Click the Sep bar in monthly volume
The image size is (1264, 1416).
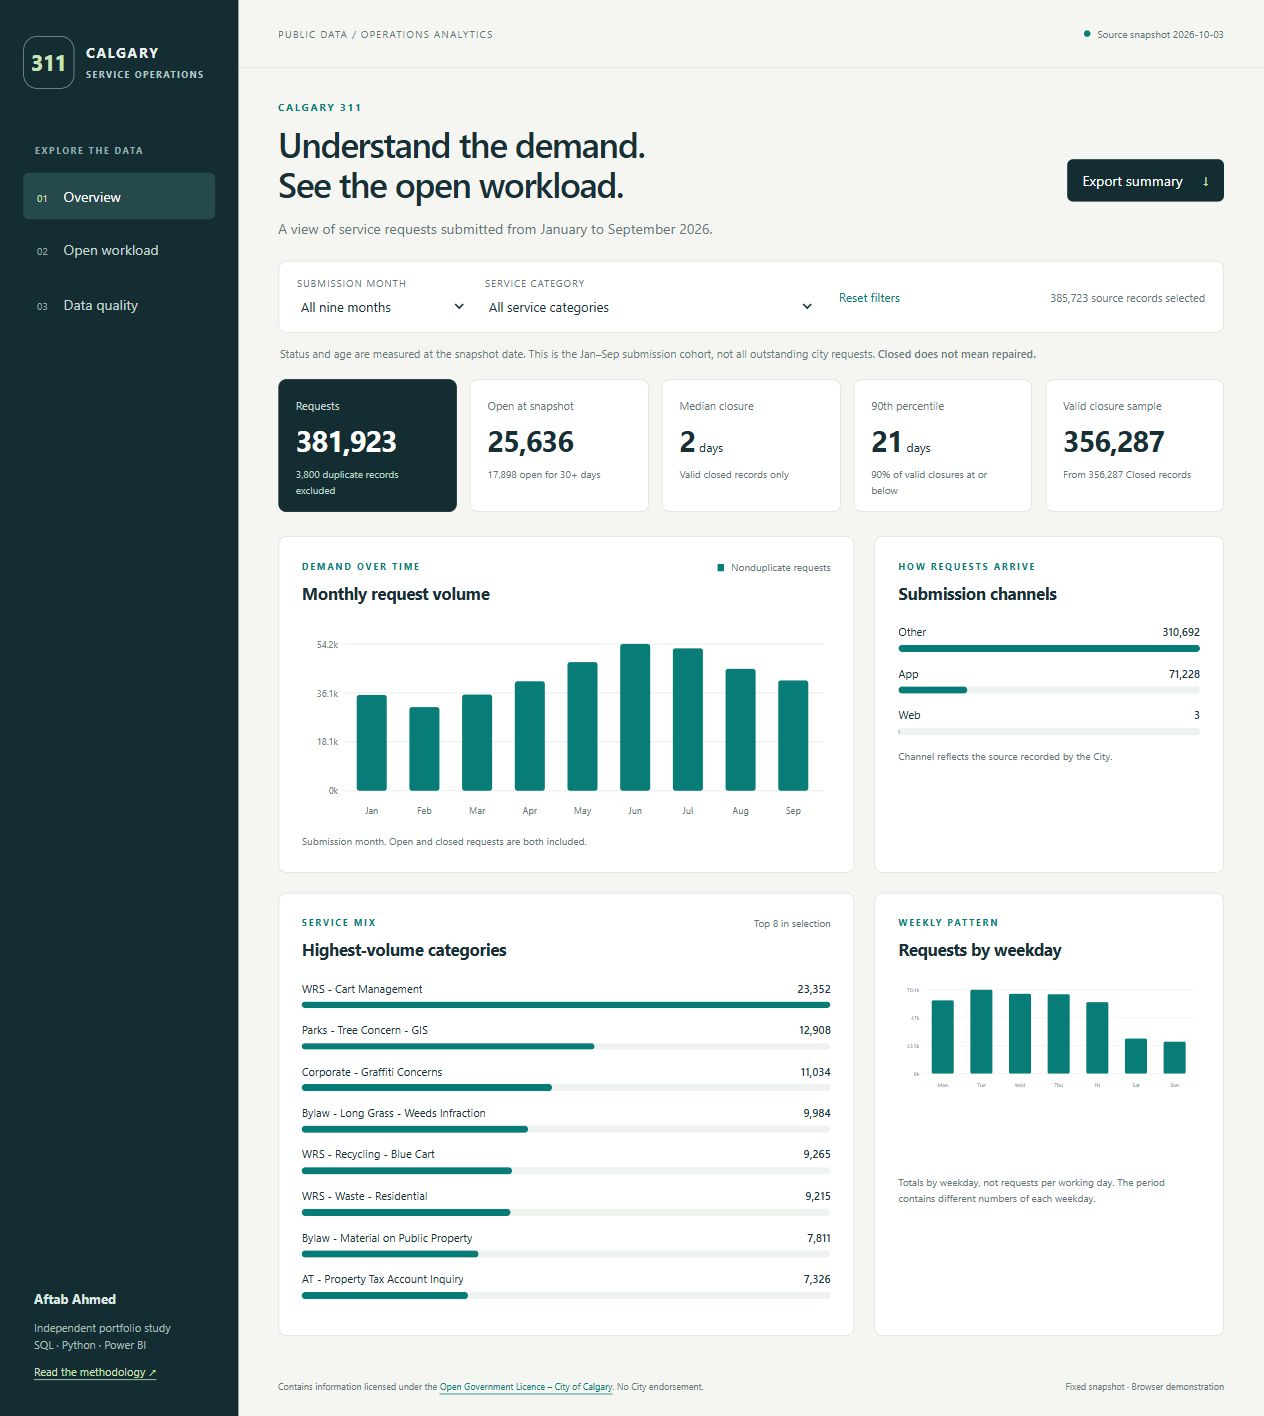(x=793, y=736)
